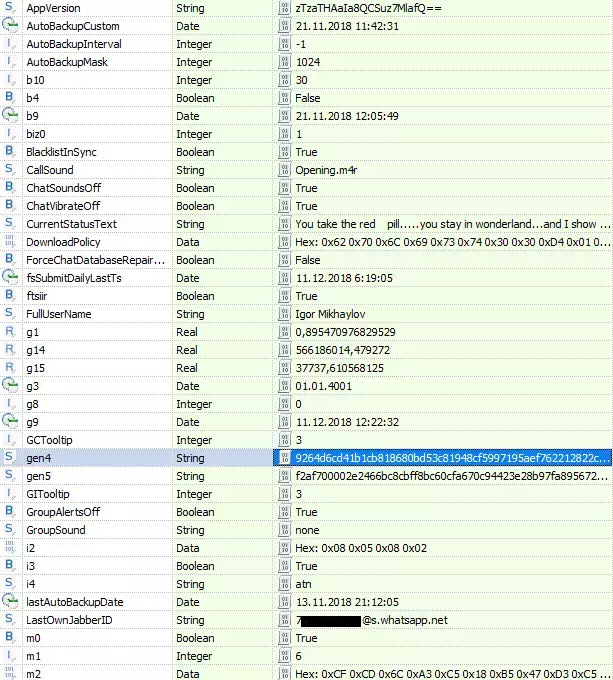This screenshot has width=613, height=680.
Task: Click the String type icon beside AppVersion
Action: click(9, 8)
